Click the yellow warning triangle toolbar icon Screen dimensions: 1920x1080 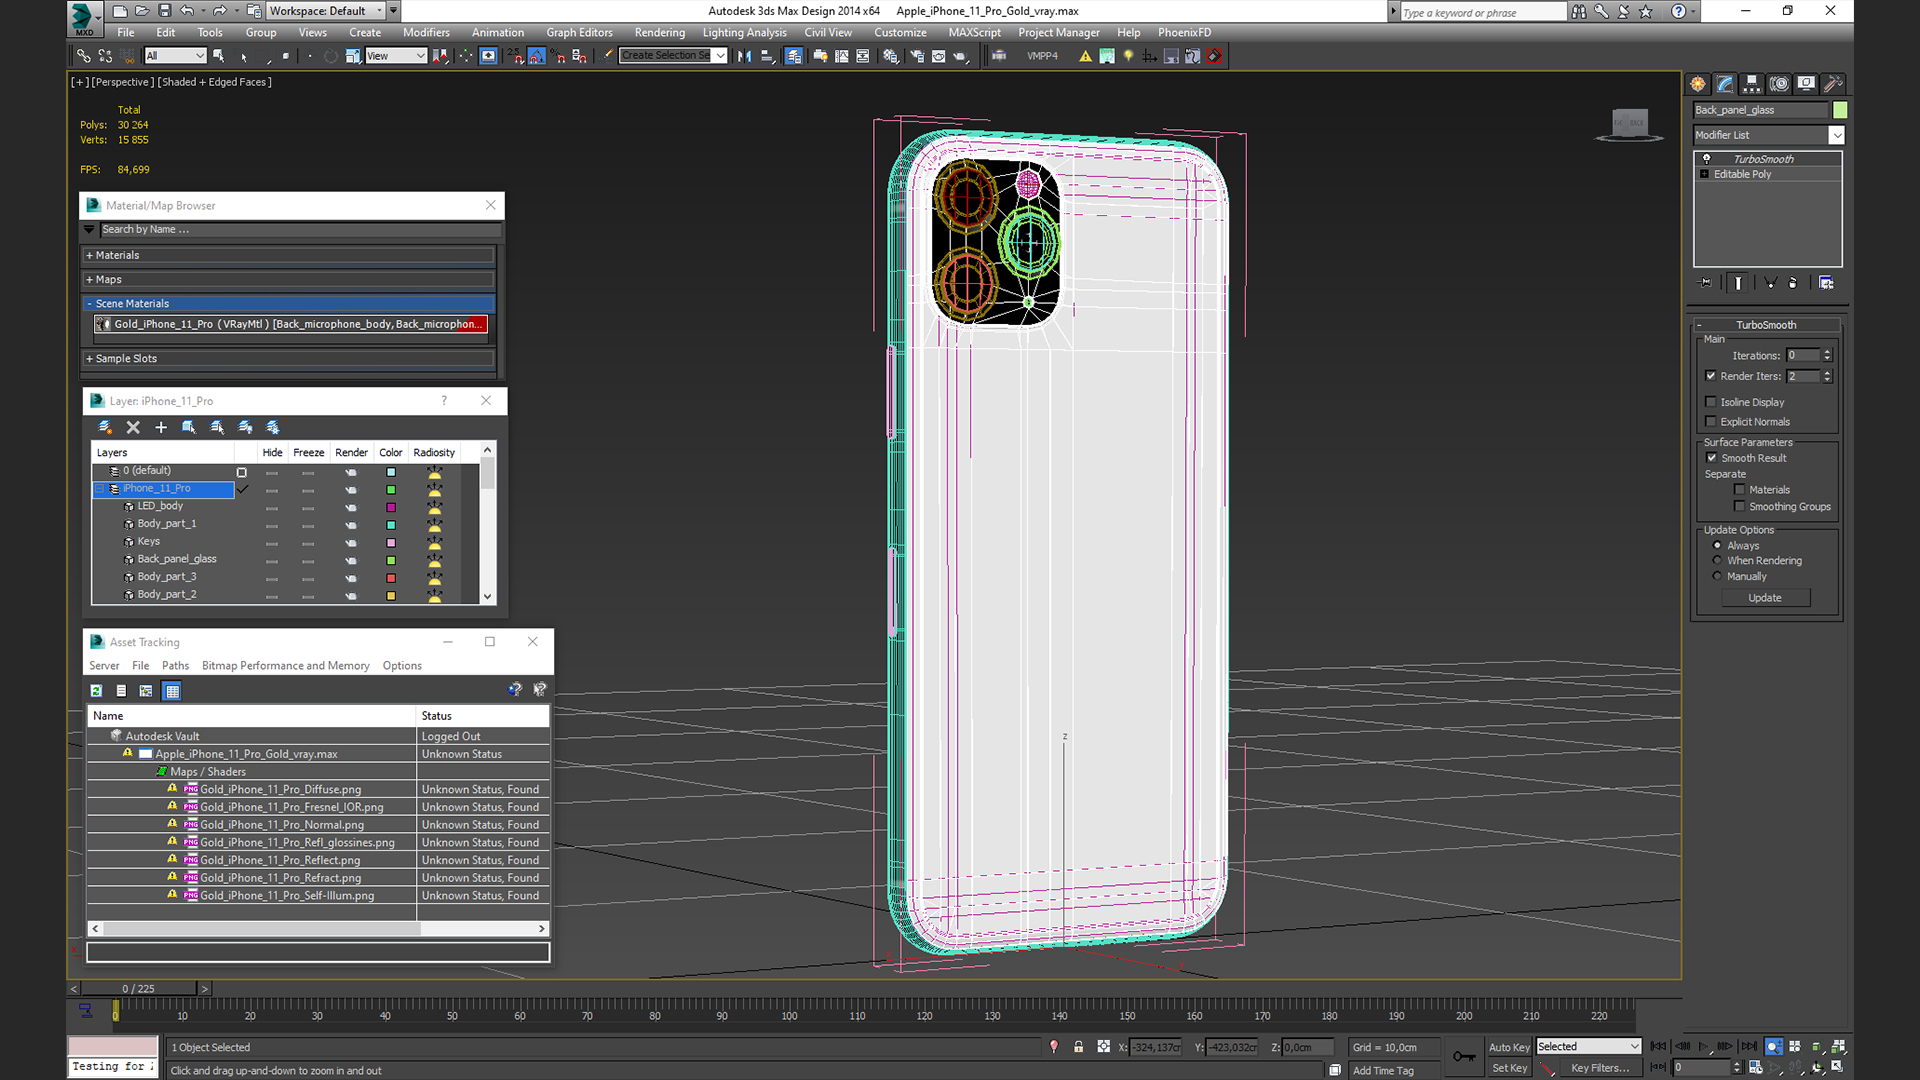1085,56
